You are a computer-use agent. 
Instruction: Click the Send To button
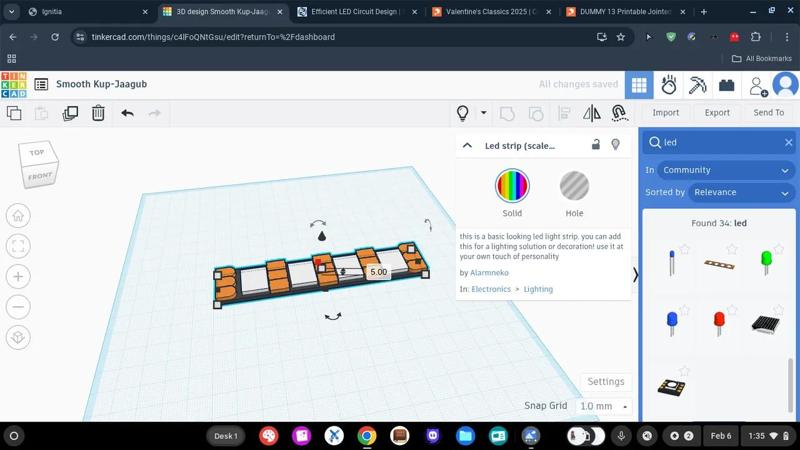pos(768,113)
